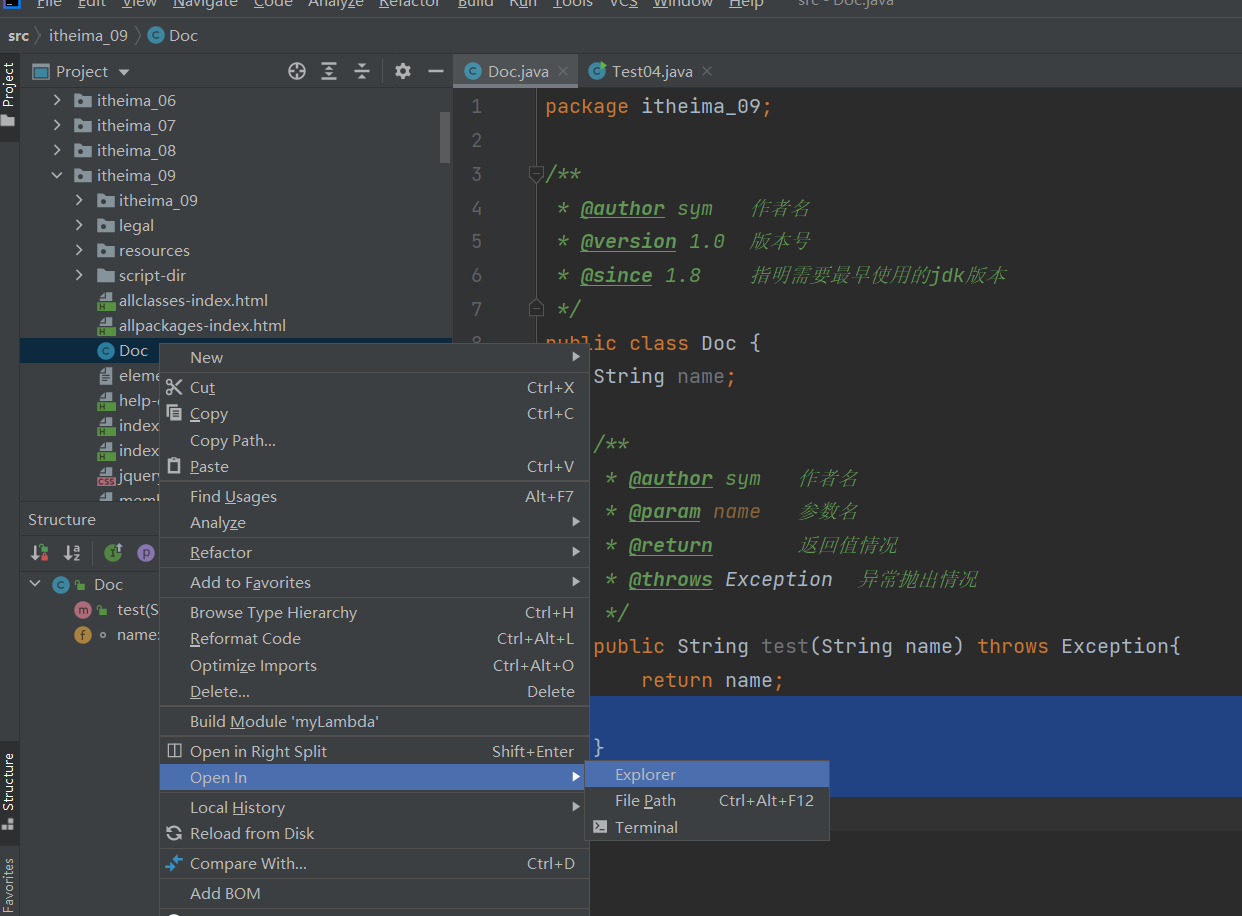Click the Project tree vertical scrollbar
The width and height of the screenshot is (1242, 916).
tap(445, 136)
